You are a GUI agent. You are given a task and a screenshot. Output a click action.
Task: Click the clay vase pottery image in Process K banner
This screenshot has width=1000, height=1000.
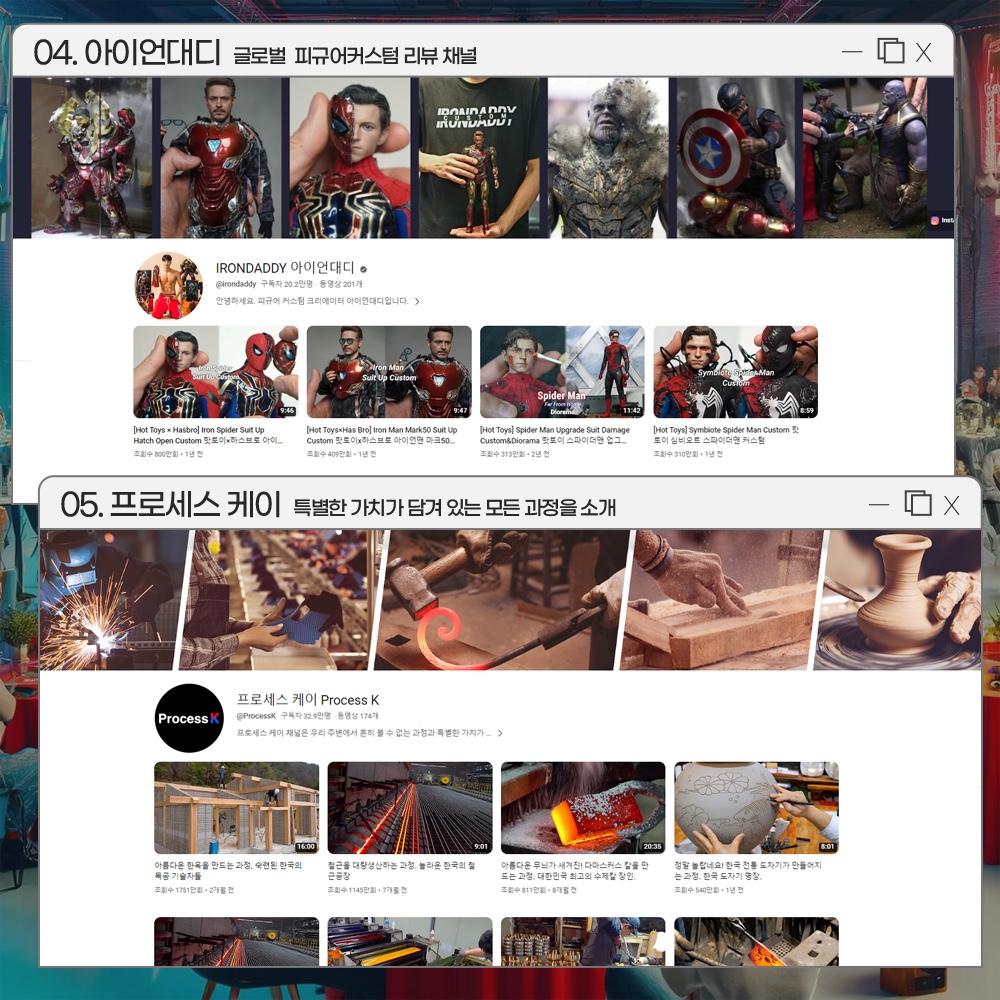click(899, 600)
